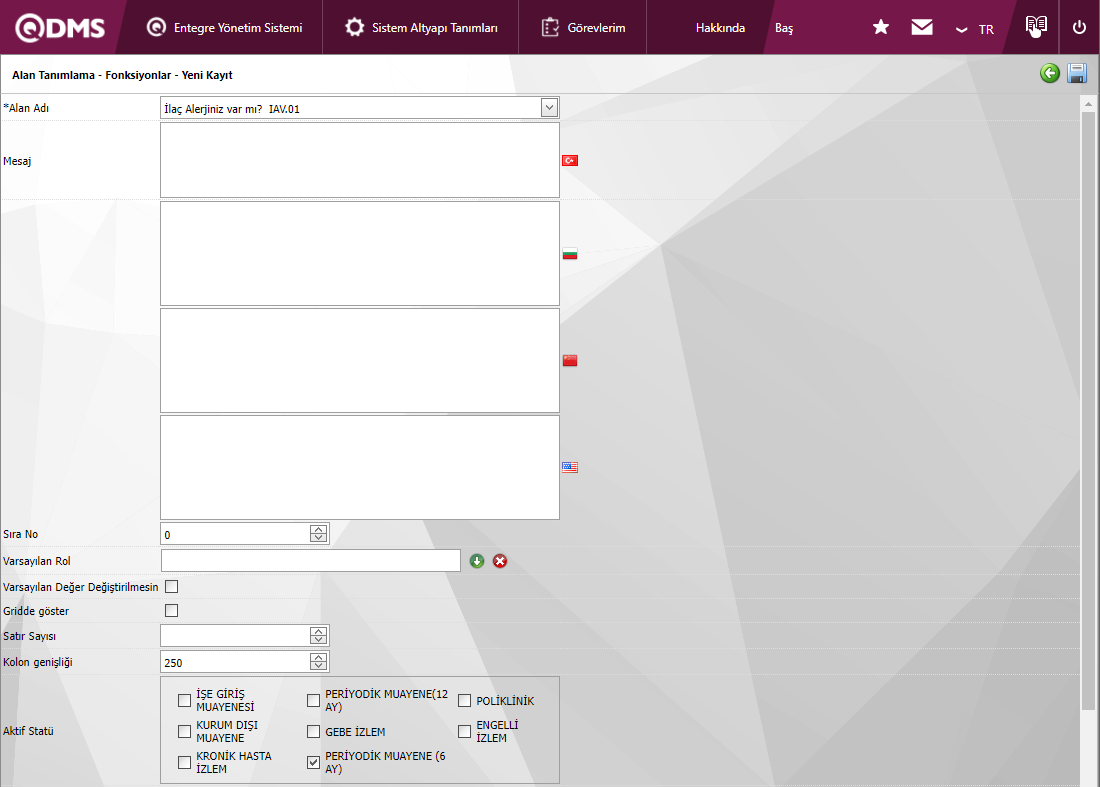
Task: Click the Görevlerim clipboard icon
Action: [550, 27]
